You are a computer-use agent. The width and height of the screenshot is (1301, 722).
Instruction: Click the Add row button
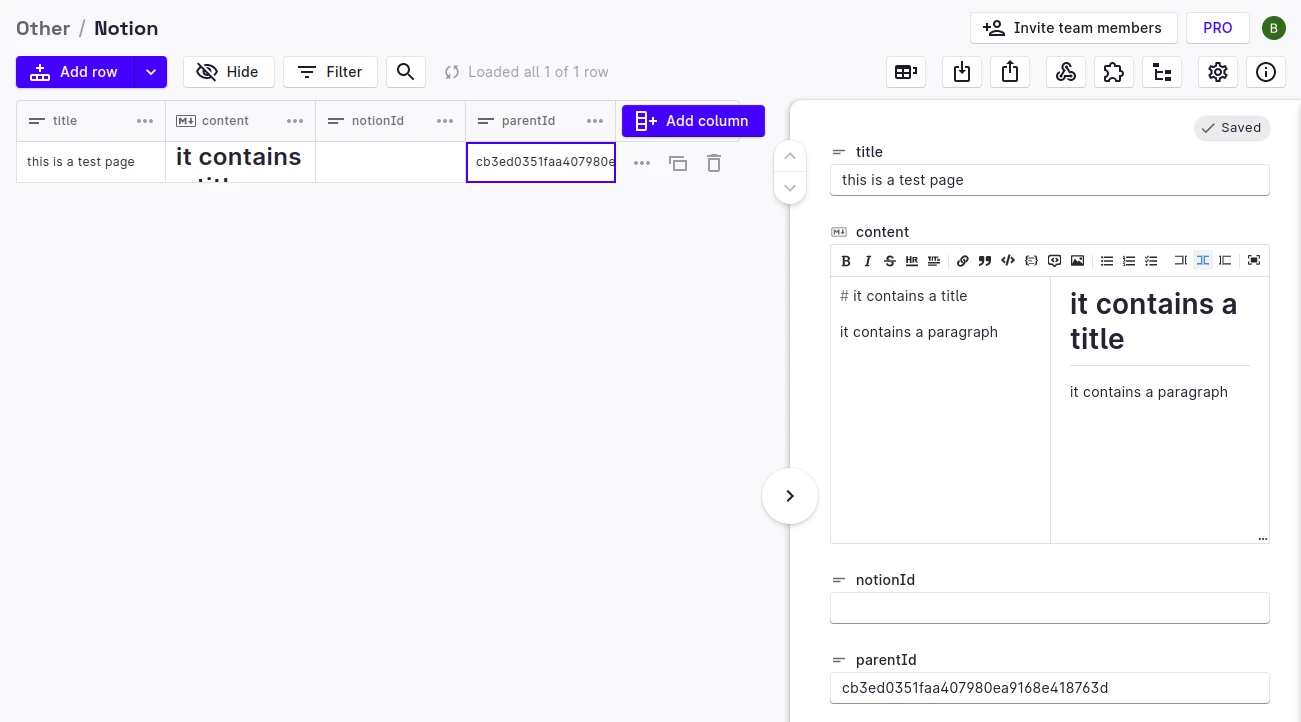pos(75,72)
